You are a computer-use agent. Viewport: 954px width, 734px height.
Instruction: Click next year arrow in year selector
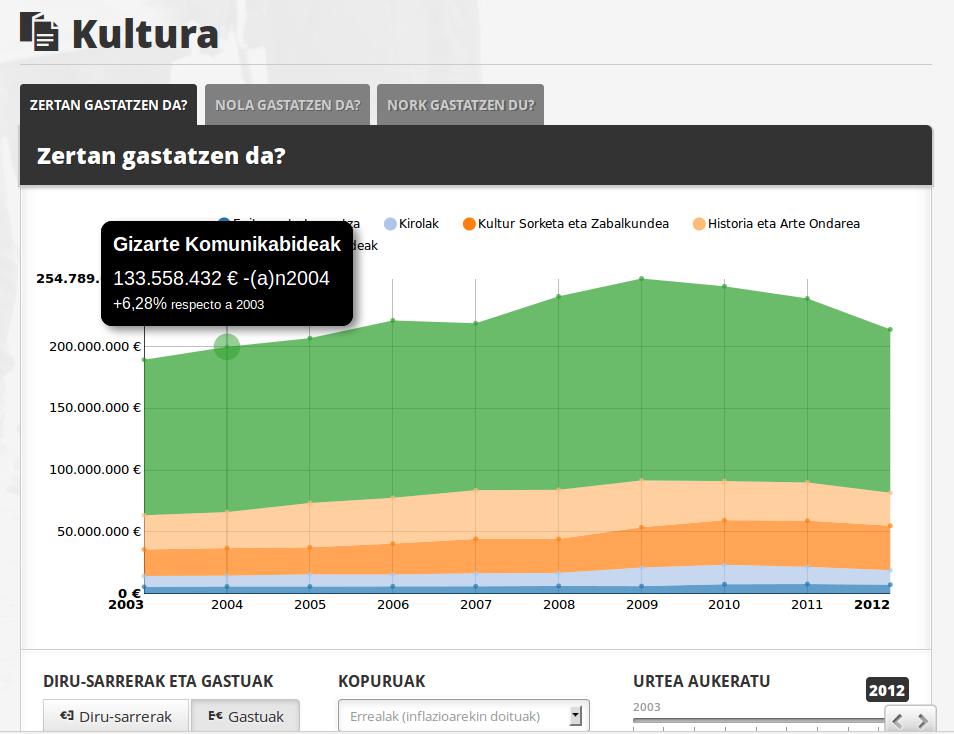click(923, 720)
